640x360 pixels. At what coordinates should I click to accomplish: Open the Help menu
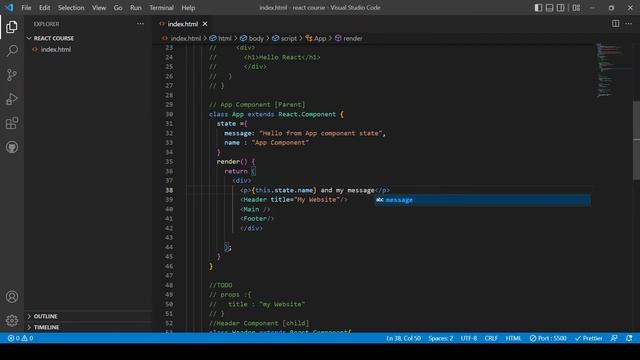coord(188,8)
